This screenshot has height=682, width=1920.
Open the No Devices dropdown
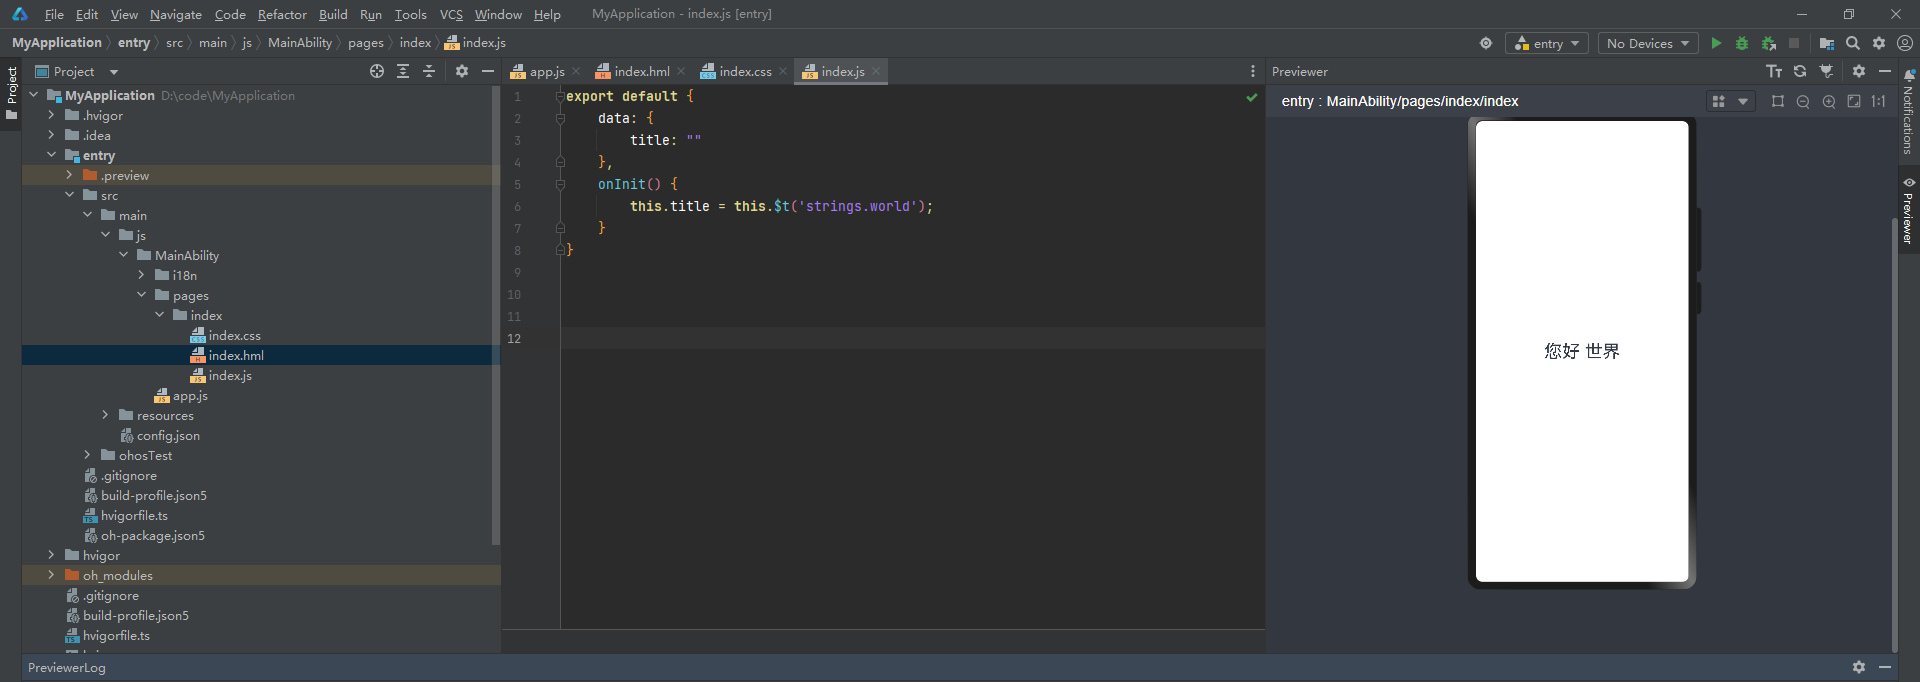(1648, 43)
